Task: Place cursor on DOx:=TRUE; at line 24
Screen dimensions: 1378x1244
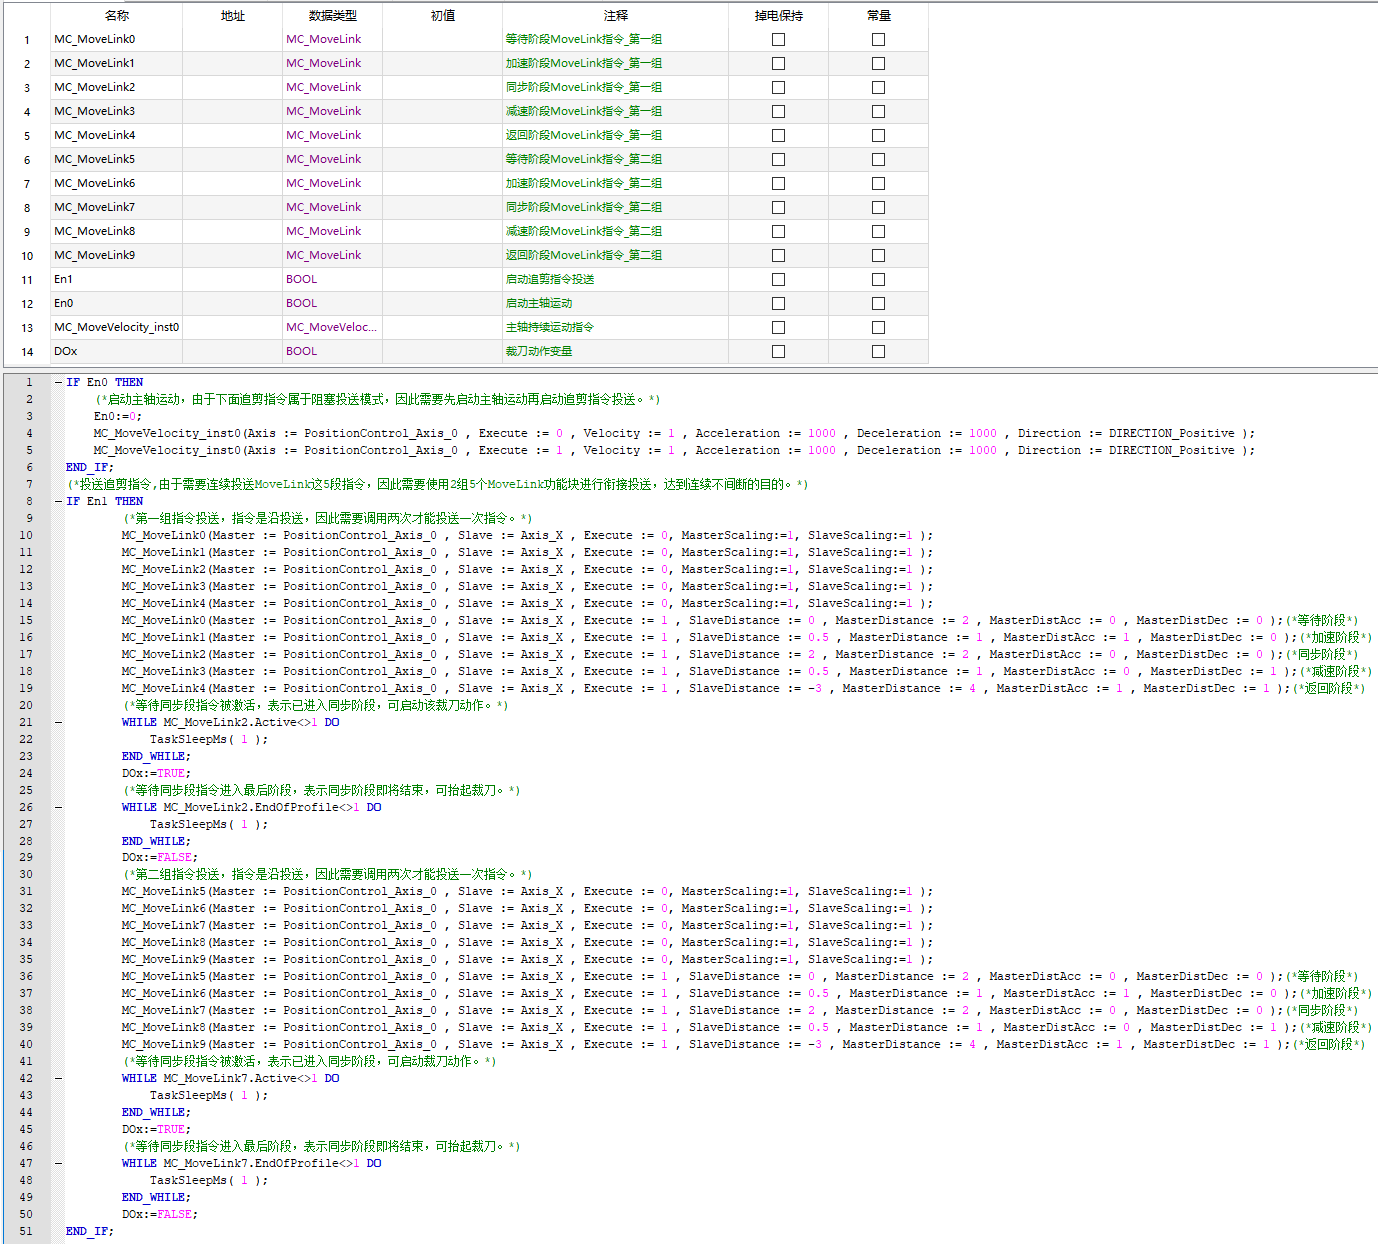Action: pyautogui.click(x=156, y=773)
